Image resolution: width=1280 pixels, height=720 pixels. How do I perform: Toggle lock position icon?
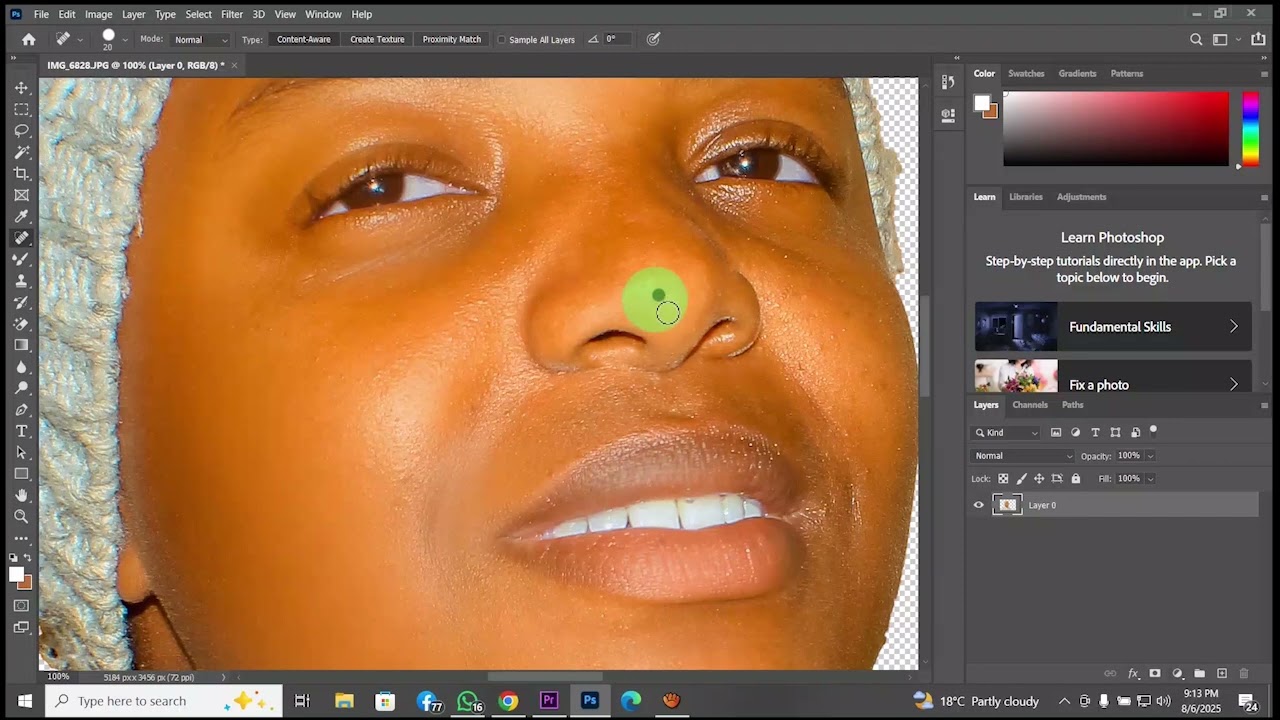tap(1039, 479)
